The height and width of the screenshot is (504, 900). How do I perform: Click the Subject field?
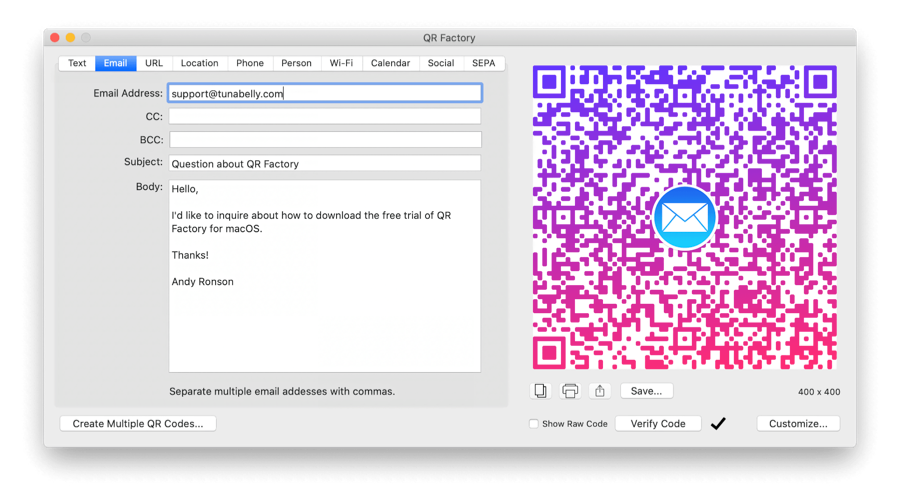pos(325,164)
